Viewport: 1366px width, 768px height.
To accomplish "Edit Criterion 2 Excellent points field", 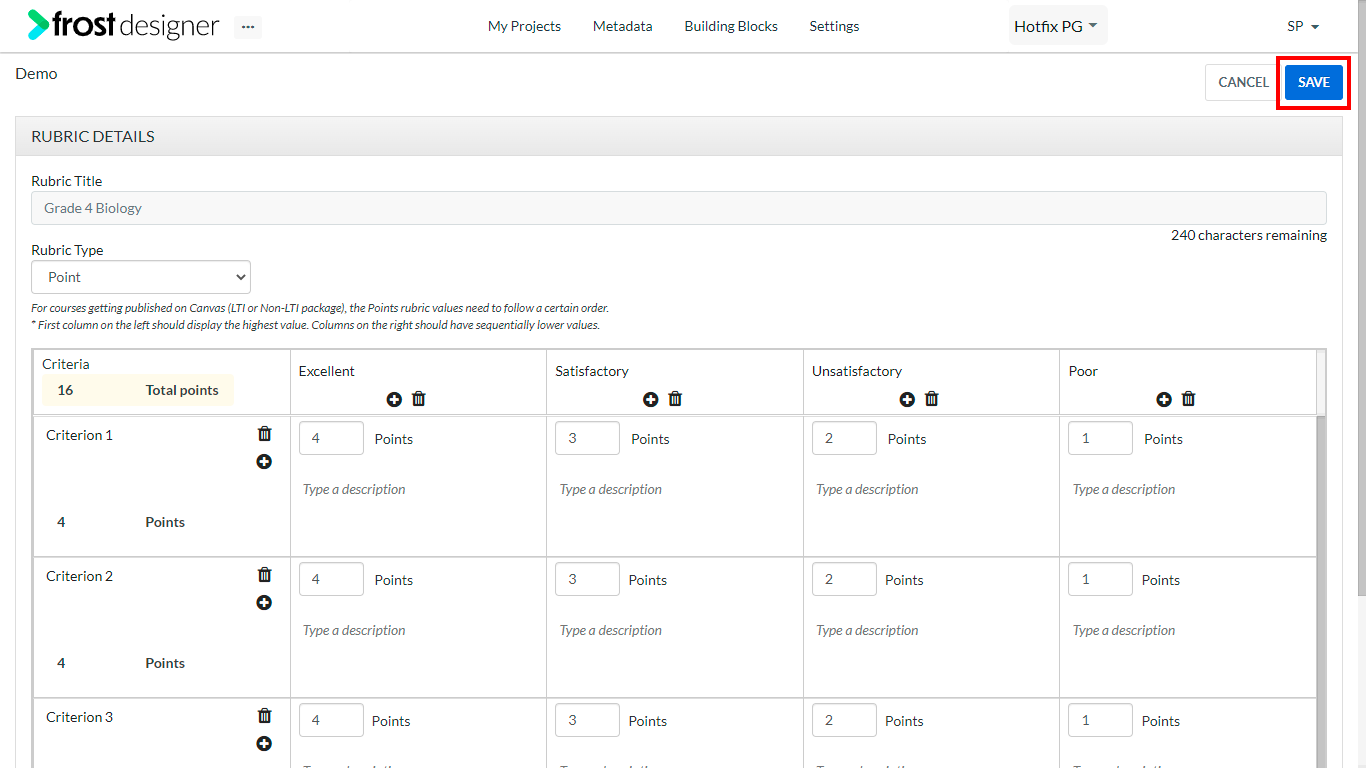I will [331, 579].
